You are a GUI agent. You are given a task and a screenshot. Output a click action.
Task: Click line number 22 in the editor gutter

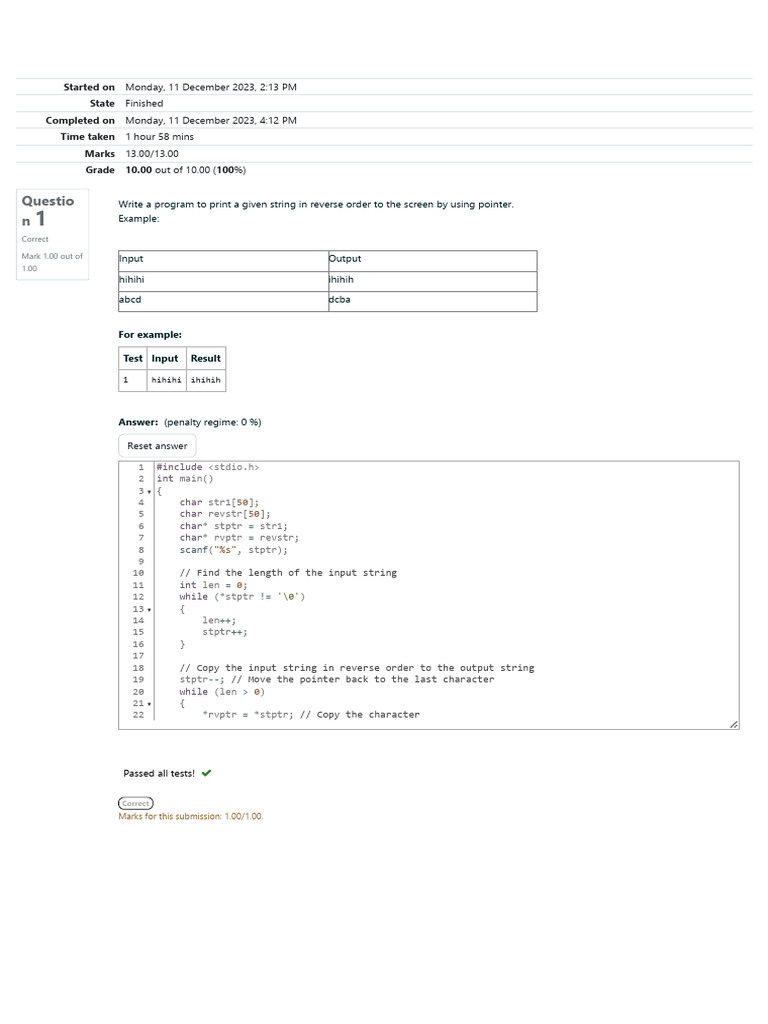(138, 715)
